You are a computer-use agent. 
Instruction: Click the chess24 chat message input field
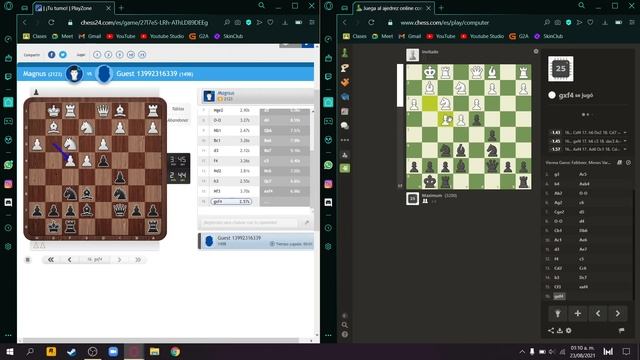click(249, 222)
